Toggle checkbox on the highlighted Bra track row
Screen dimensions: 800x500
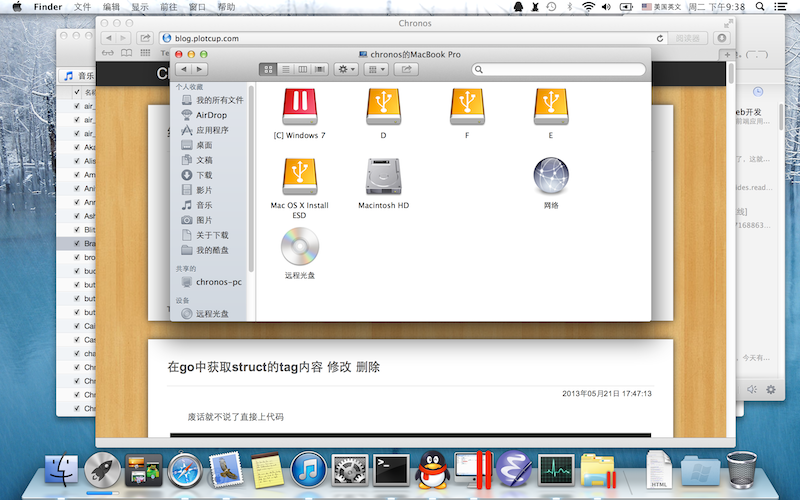coord(76,243)
